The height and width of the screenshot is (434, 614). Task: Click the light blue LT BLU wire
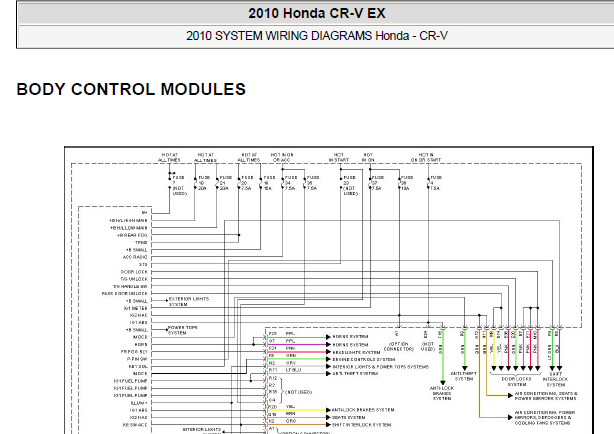(x=298, y=374)
